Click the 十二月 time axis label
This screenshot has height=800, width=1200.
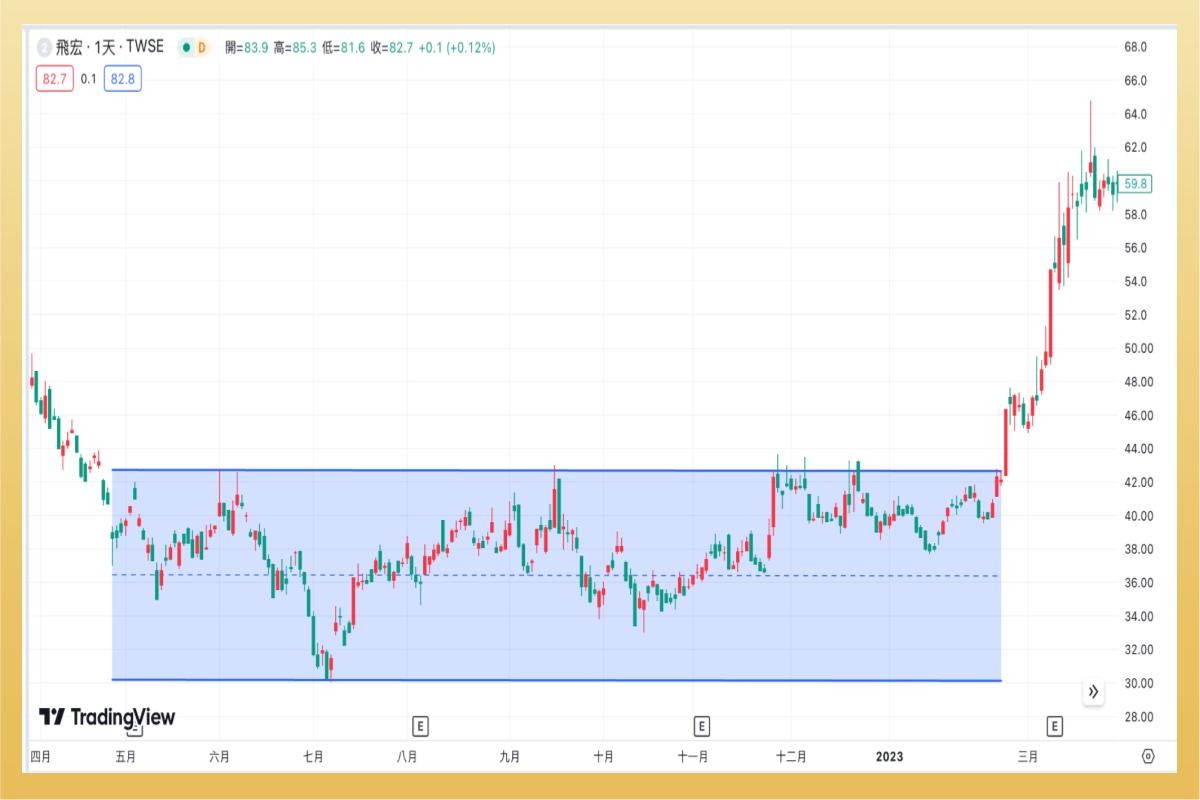(791, 757)
